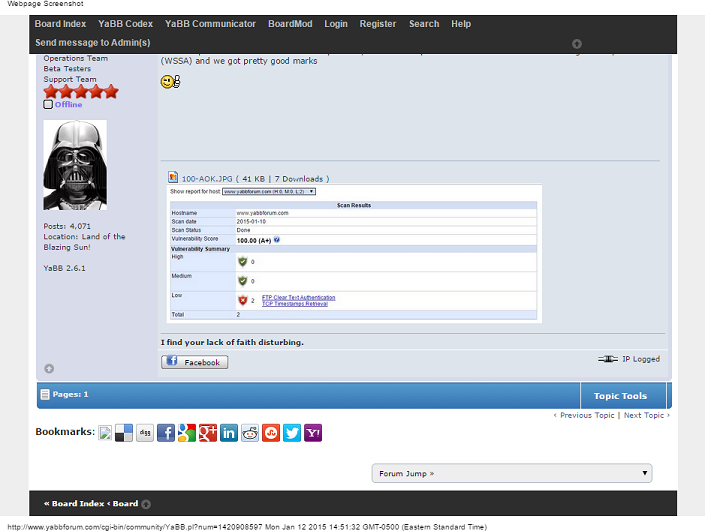Click Login in the navigation bar
705x531 pixels.
point(336,24)
